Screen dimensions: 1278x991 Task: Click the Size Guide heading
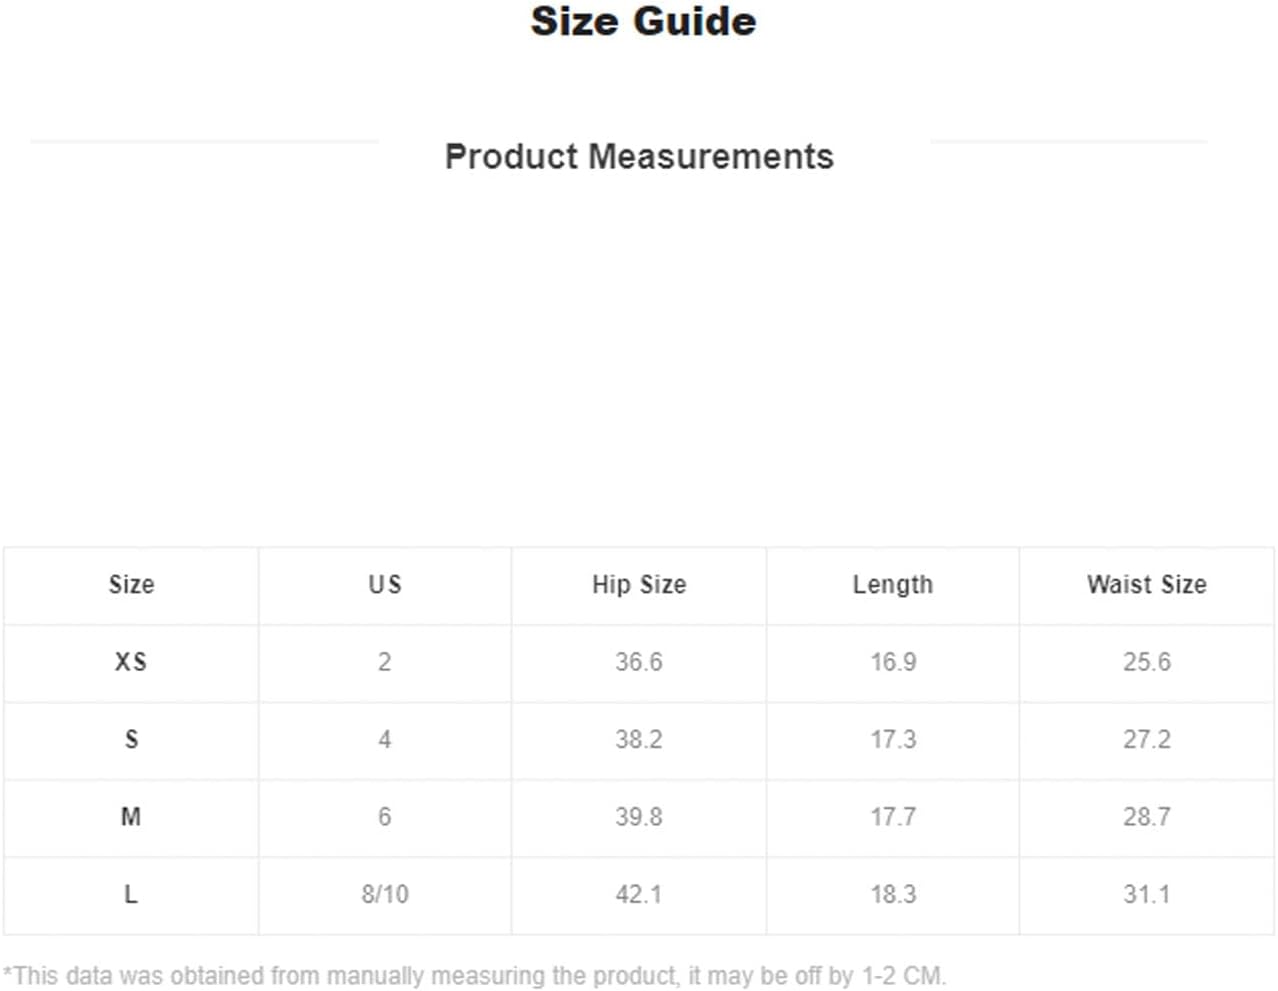pyautogui.click(x=643, y=21)
